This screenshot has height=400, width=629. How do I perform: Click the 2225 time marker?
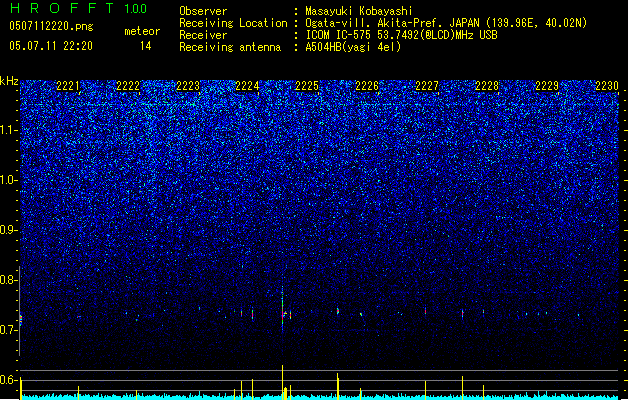[x=307, y=86]
